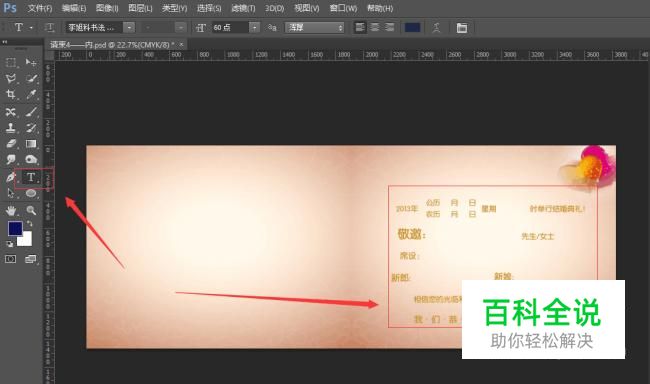
Task: Open the 视图(V) menu
Action: tap(307, 8)
